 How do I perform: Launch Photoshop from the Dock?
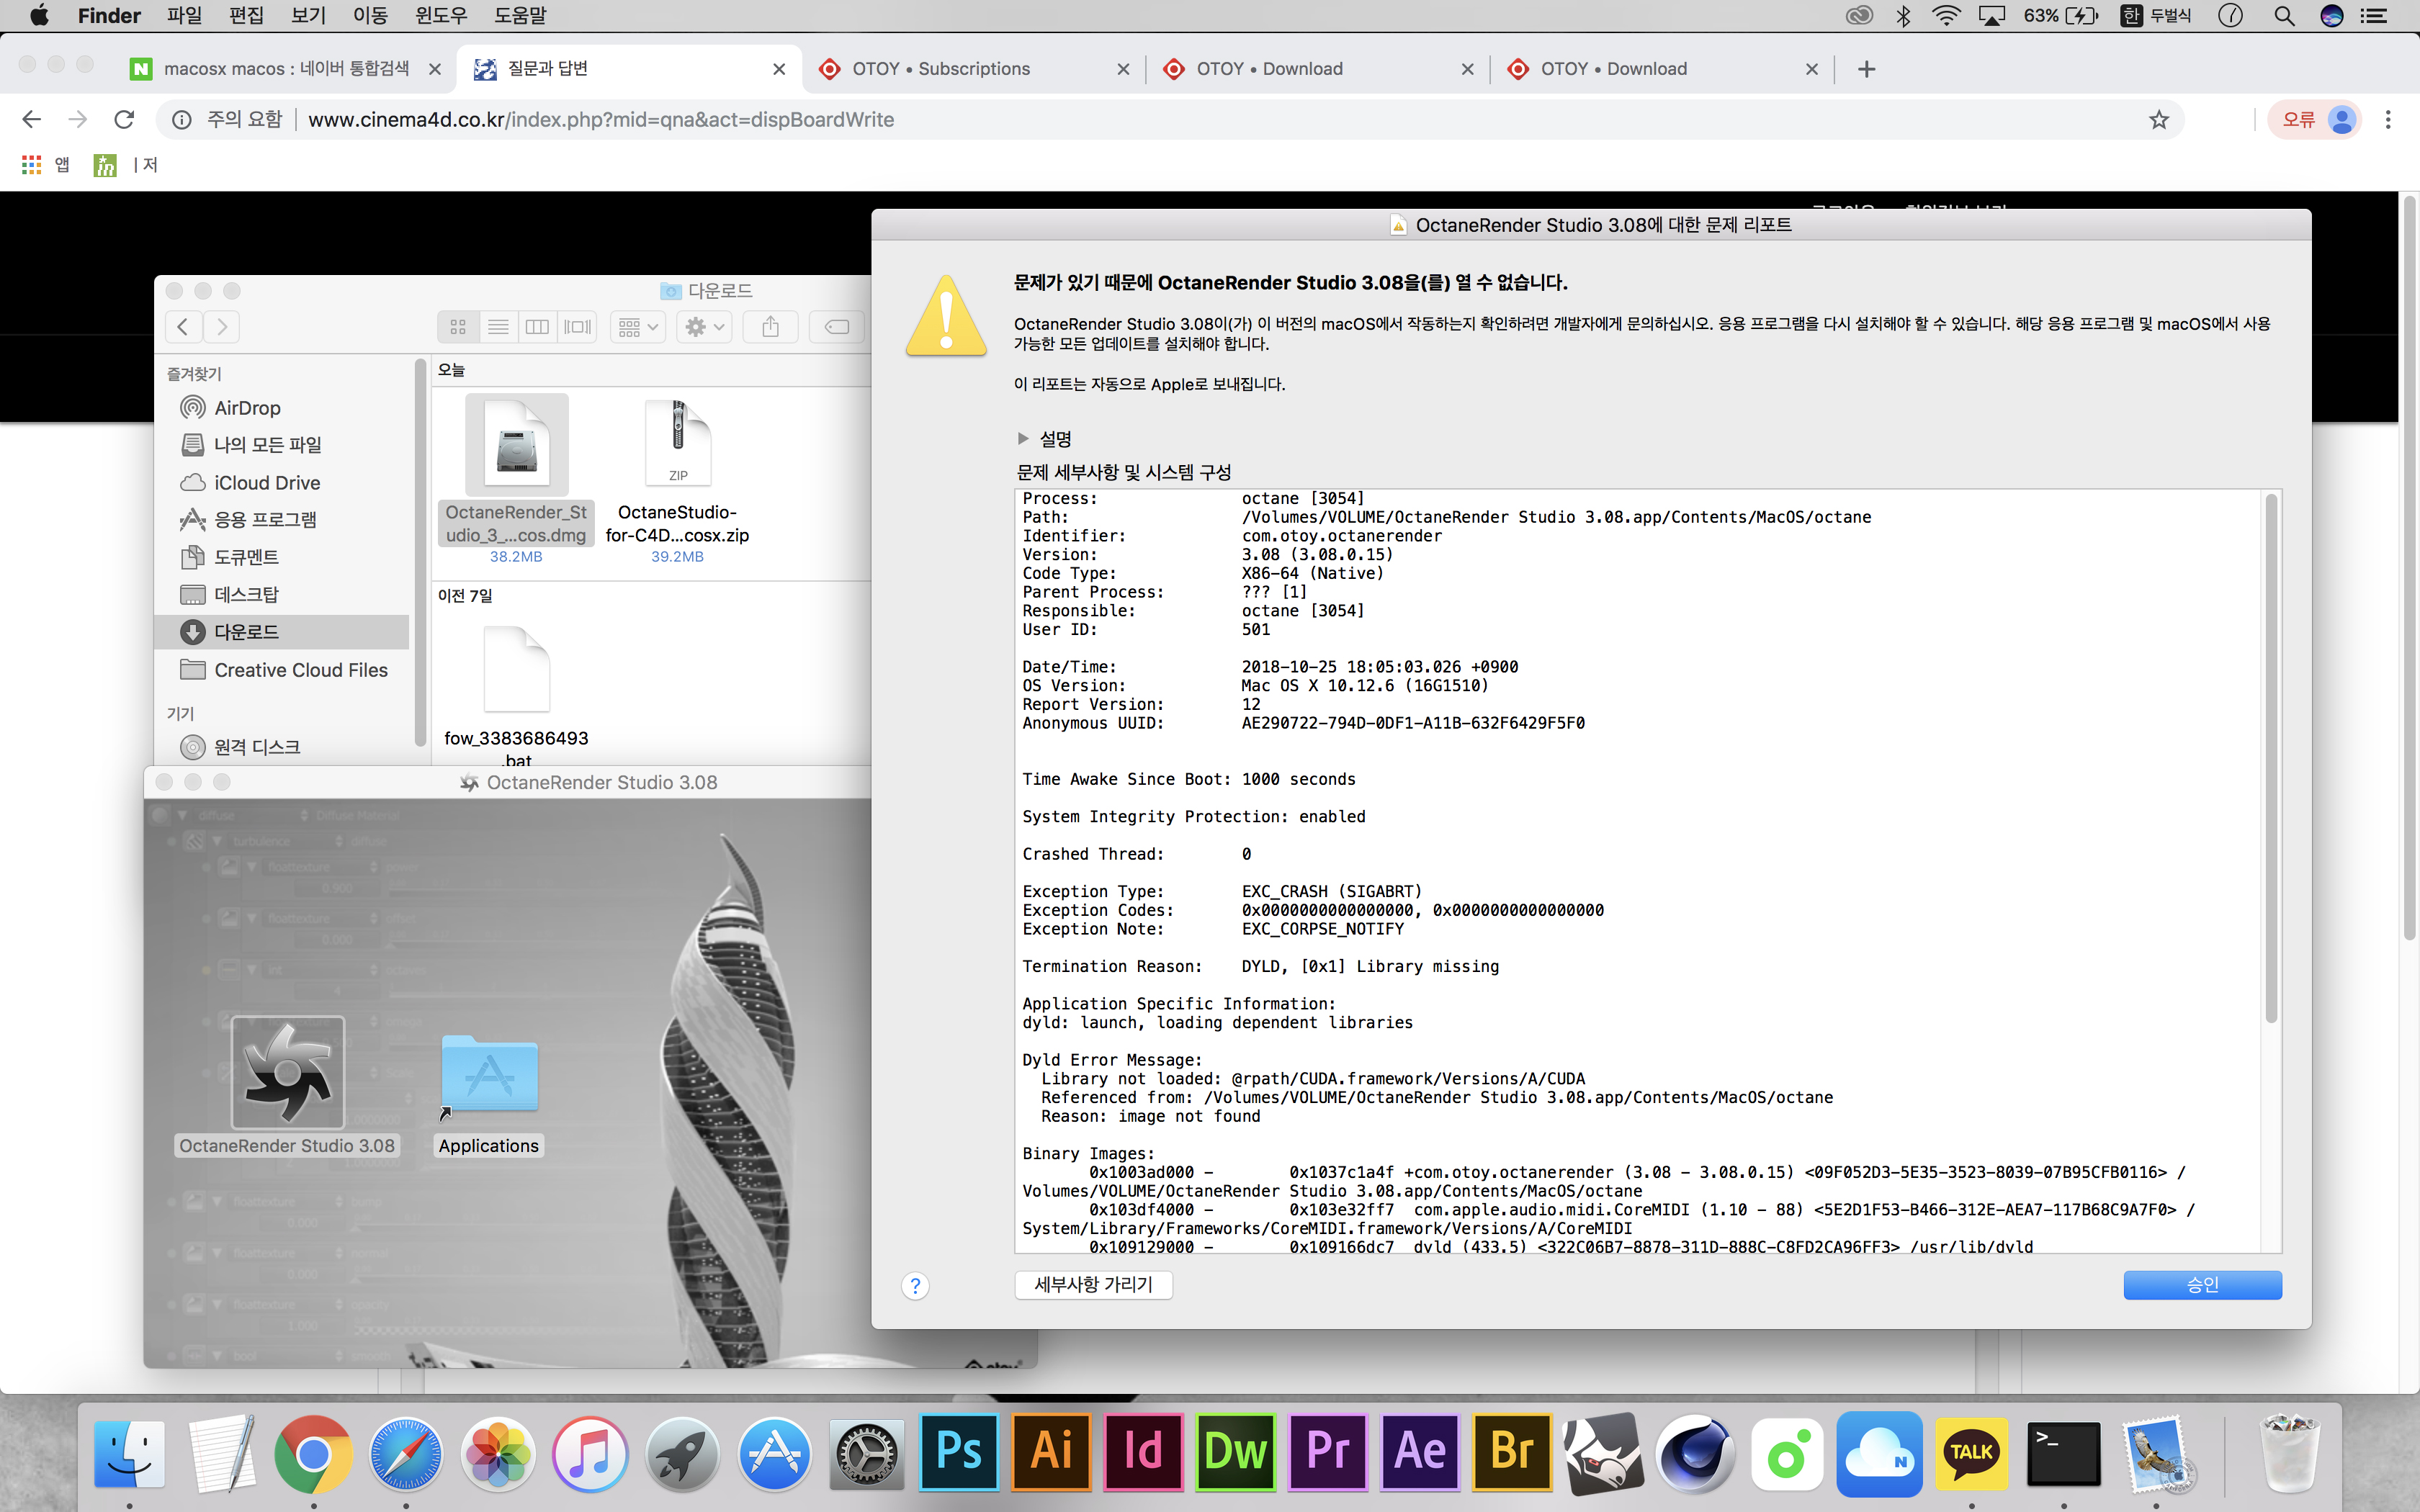pos(958,1453)
